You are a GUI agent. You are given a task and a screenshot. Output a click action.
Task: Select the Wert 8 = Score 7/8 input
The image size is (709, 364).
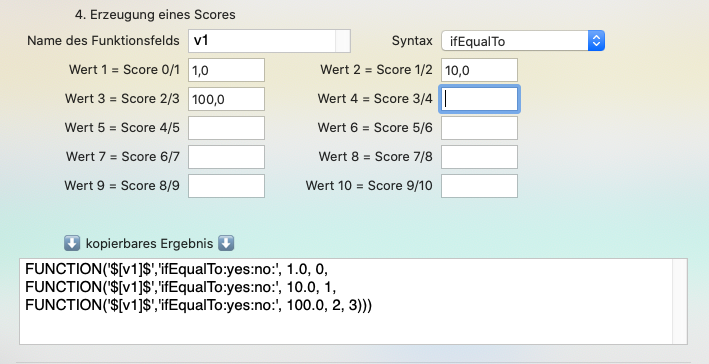(479, 157)
